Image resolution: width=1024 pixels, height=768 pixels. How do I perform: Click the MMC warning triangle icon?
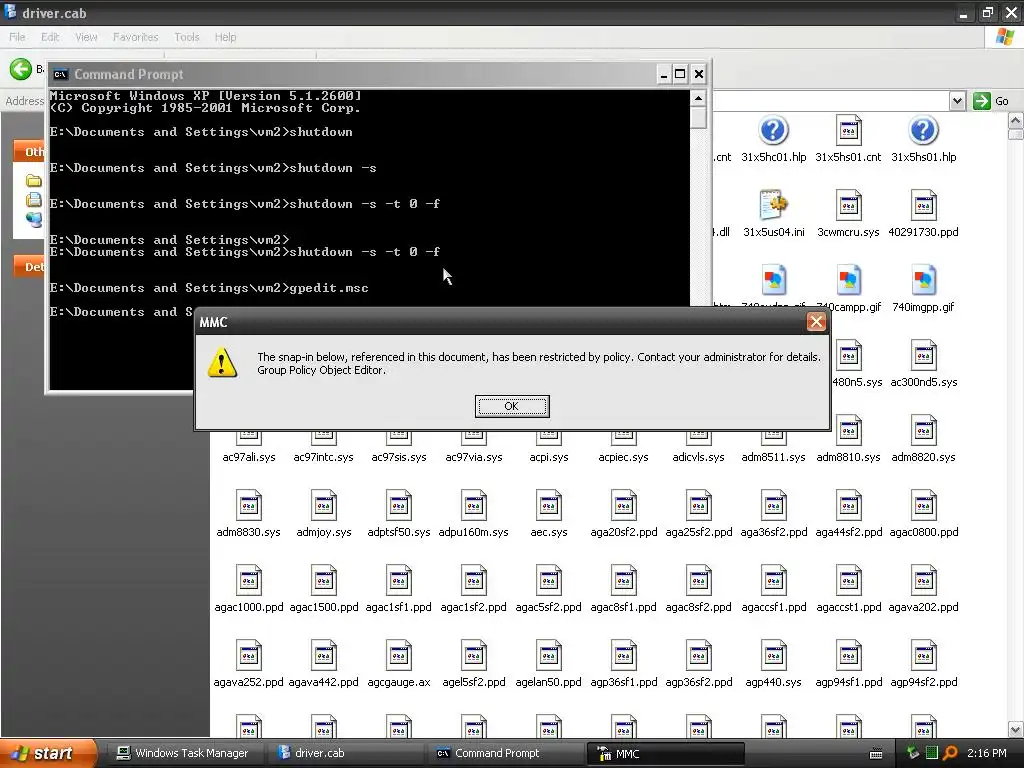(222, 363)
